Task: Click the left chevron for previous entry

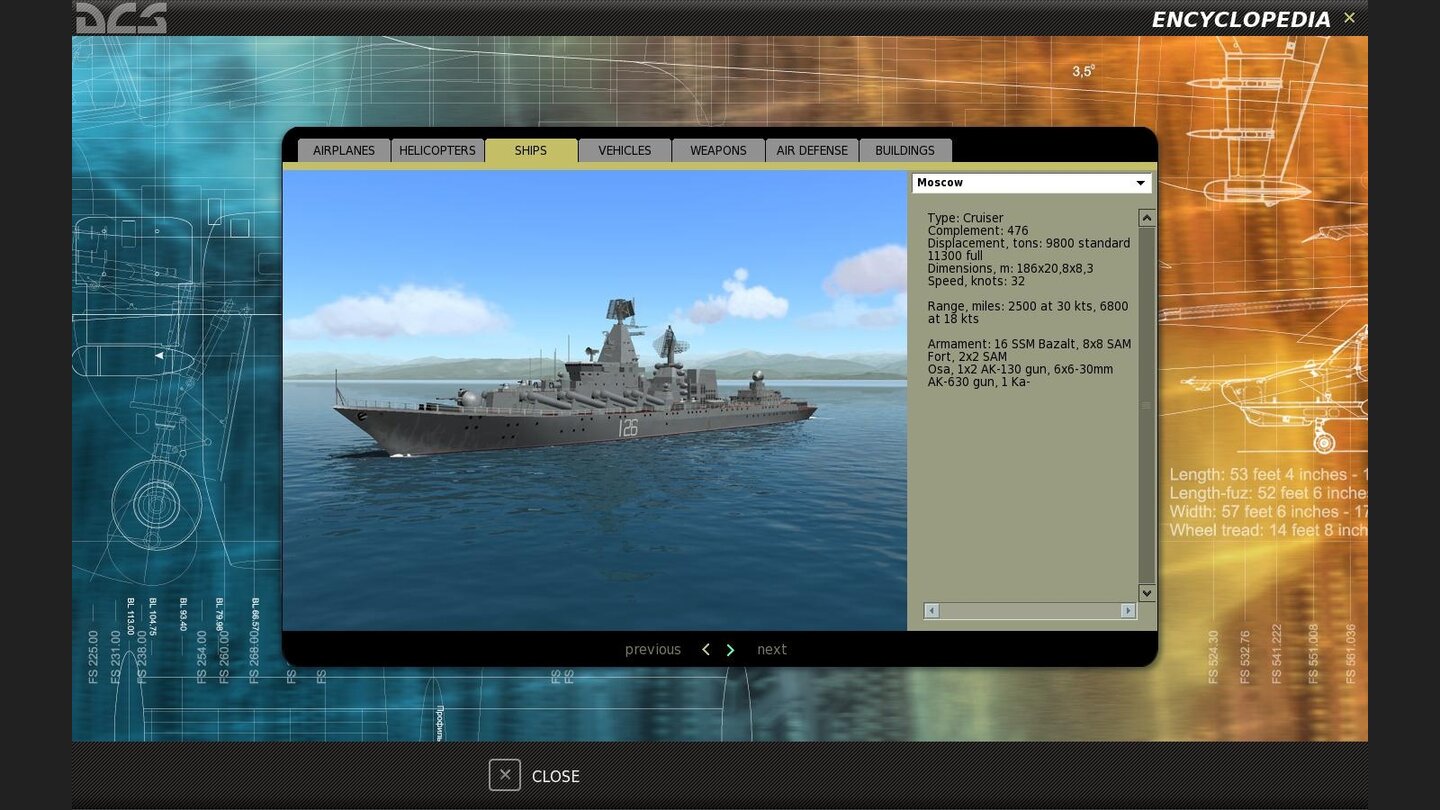Action: [706, 650]
